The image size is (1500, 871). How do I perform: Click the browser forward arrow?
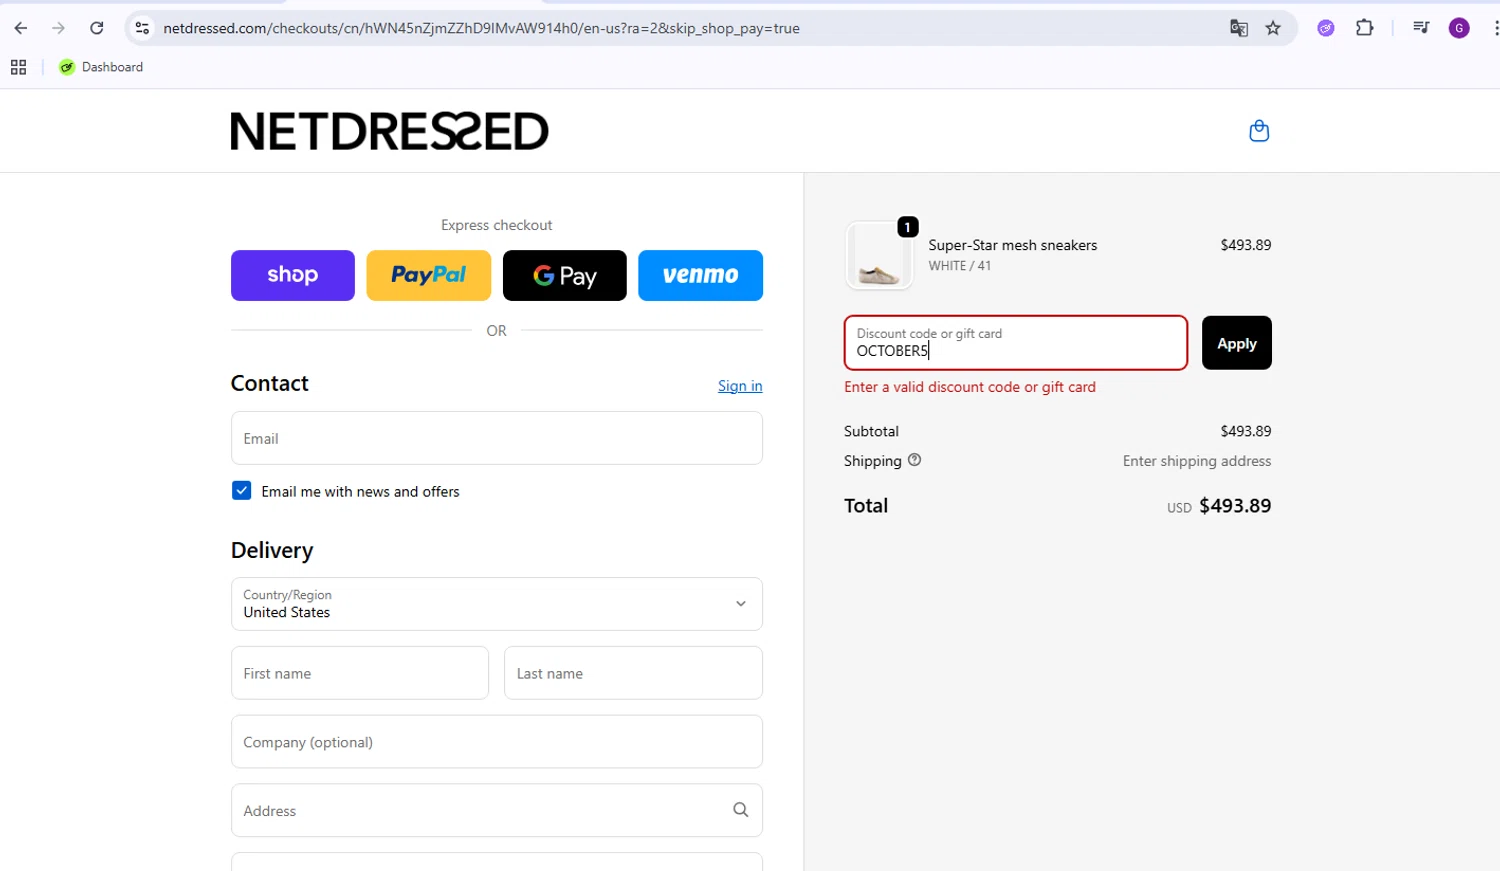[x=58, y=28]
